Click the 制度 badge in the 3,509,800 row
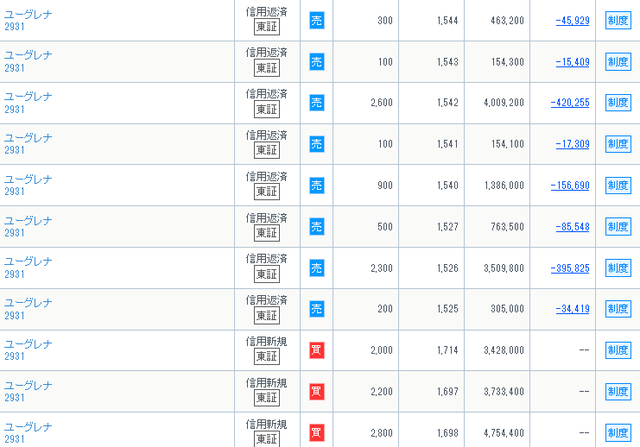The width and height of the screenshot is (640, 447). pos(618,268)
